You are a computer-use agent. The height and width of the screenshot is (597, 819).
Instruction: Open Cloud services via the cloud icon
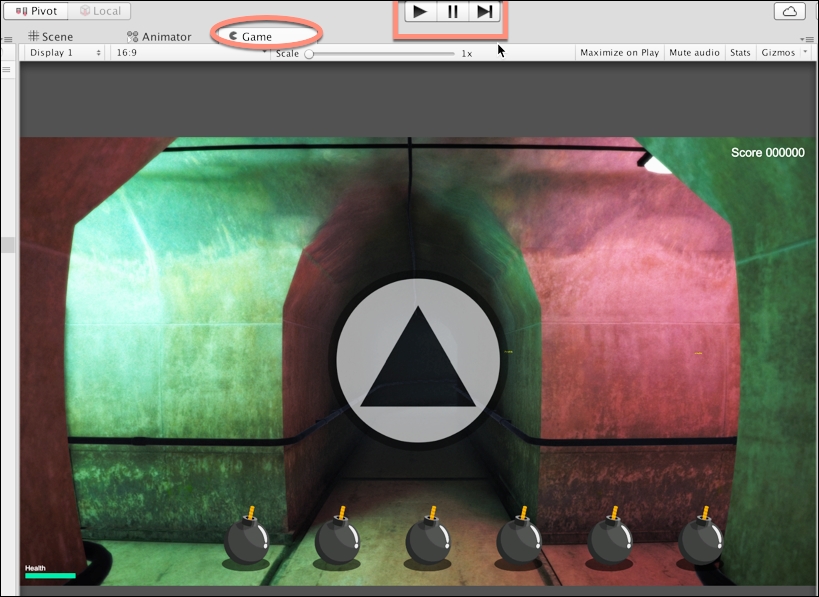(x=789, y=11)
